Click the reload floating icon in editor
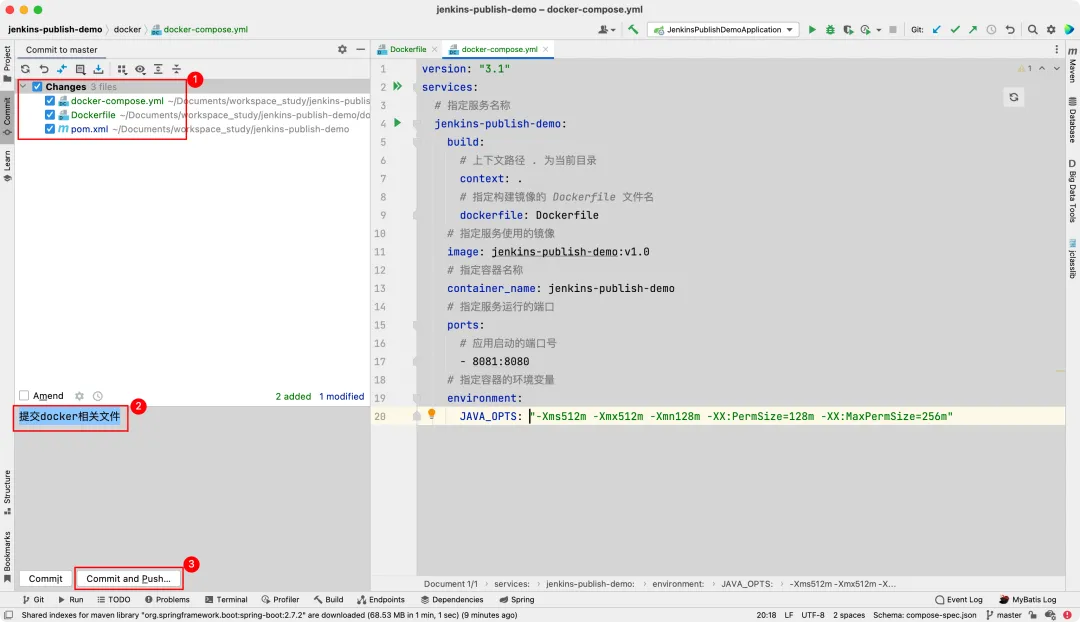The width and height of the screenshot is (1080, 622). click(1014, 97)
